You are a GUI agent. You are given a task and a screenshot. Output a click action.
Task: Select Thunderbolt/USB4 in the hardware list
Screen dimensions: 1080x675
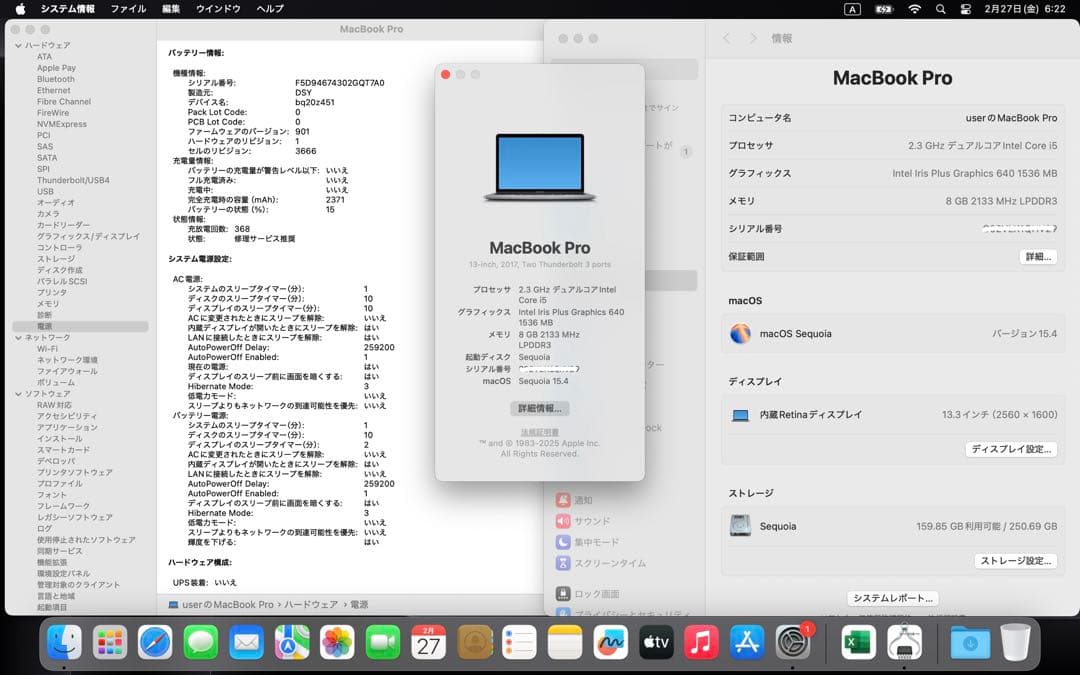click(x=73, y=180)
